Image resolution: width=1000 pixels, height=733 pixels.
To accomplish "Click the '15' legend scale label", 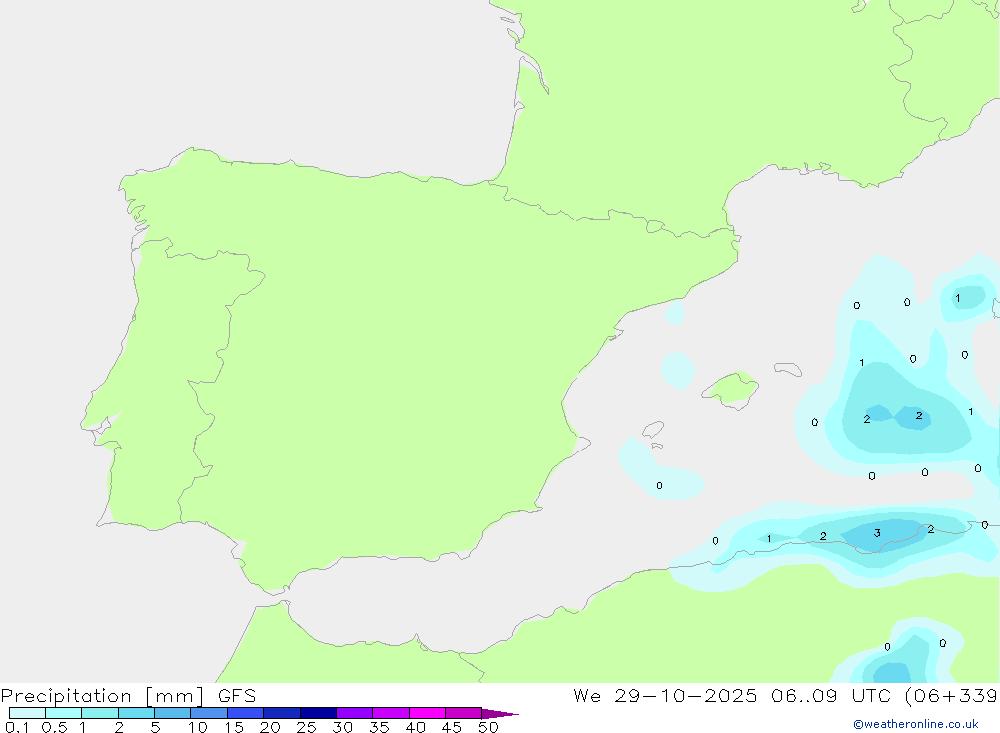I will (x=234, y=727).
